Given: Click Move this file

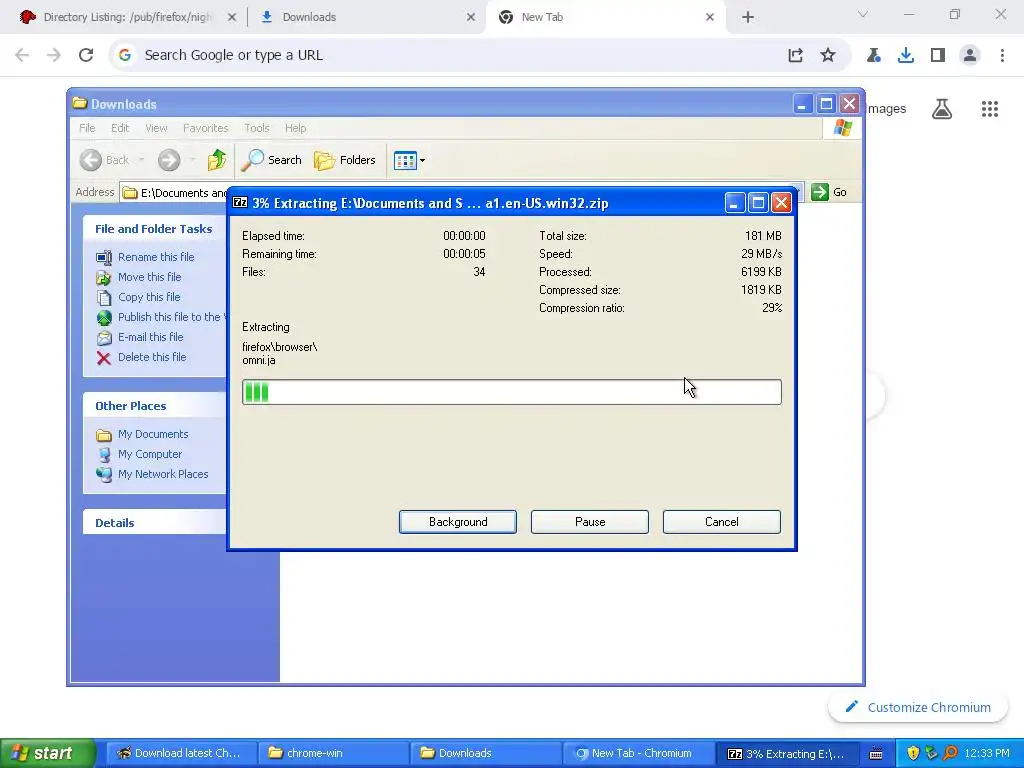Looking at the screenshot, I should click(x=150, y=277).
